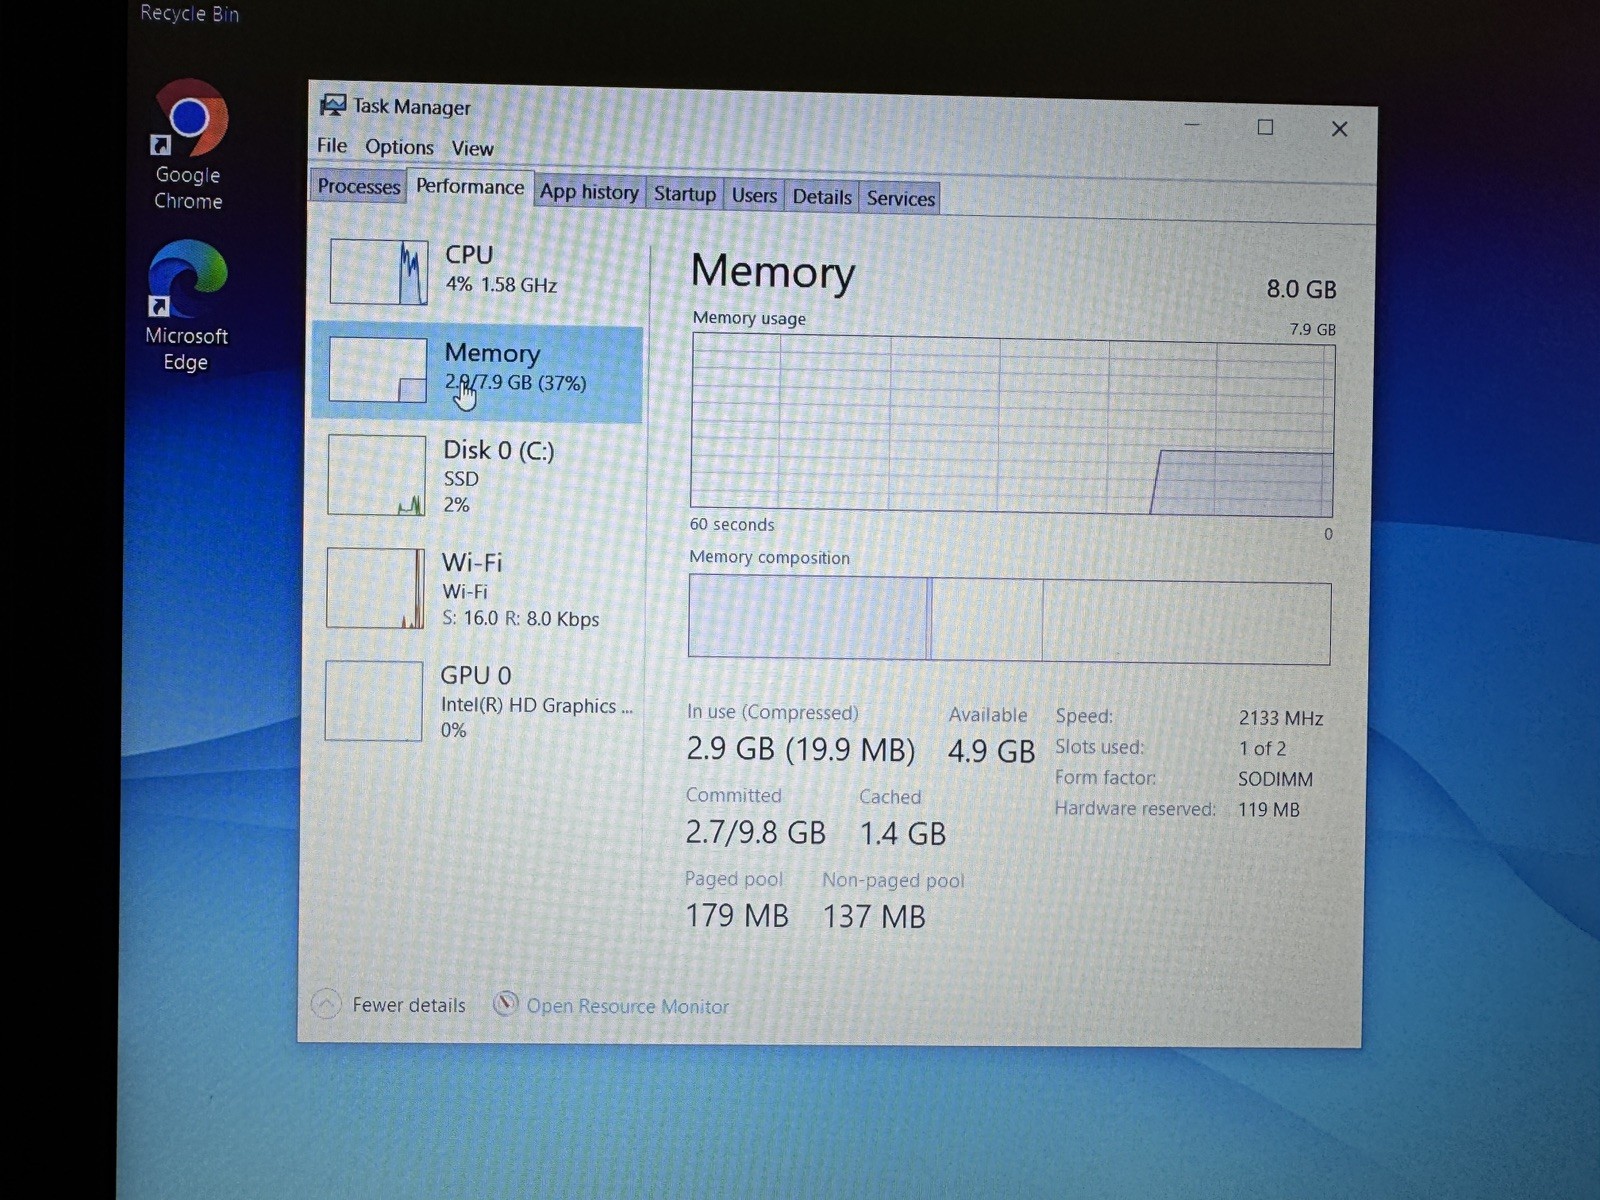Click the Committed value 2.7/9.8 GB
The image size is (1600, 1200).
click(756, 832)
